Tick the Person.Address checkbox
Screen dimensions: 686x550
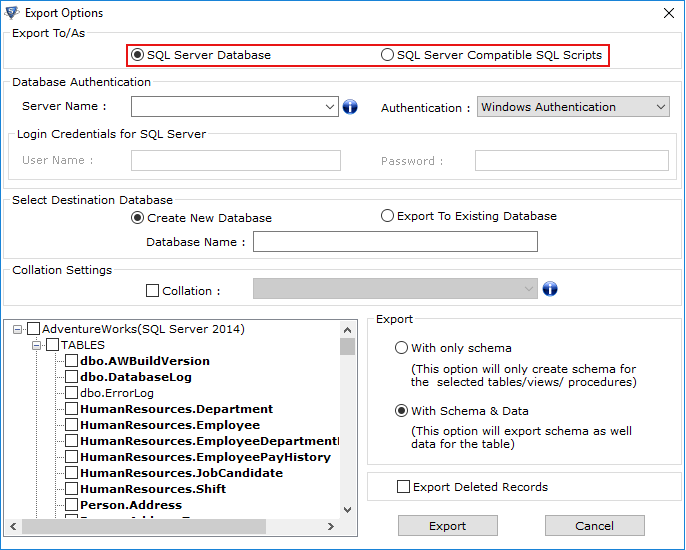coord(71,504)
